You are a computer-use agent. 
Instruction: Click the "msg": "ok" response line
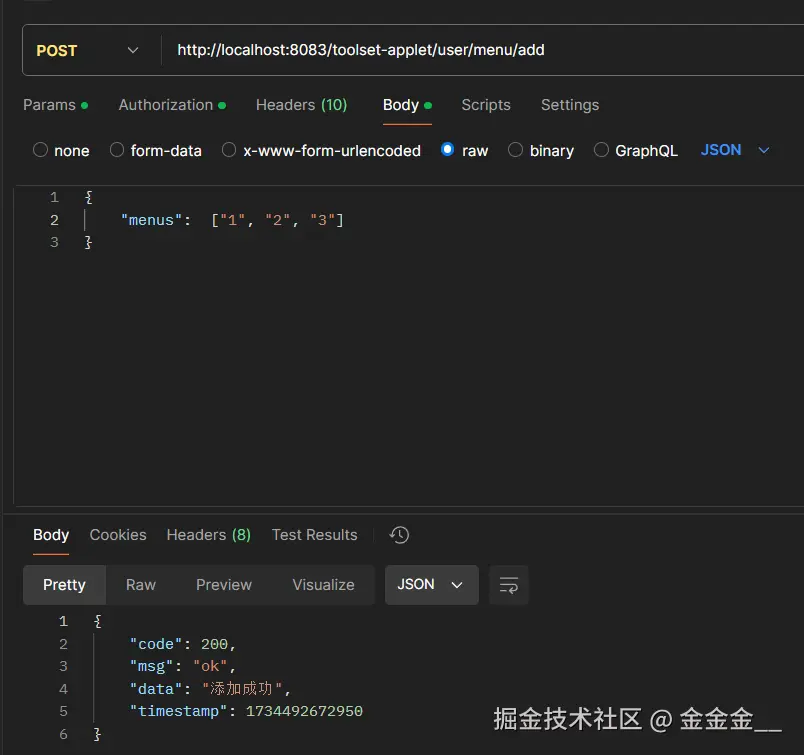coord(183,666)
